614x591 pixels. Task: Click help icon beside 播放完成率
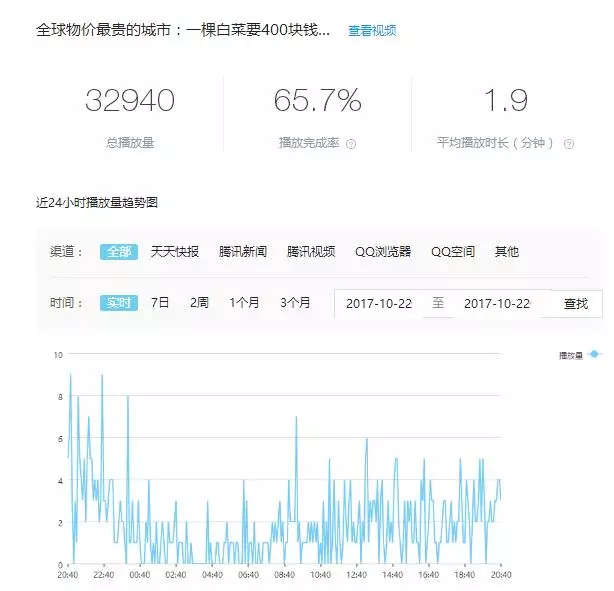(351, 144)
